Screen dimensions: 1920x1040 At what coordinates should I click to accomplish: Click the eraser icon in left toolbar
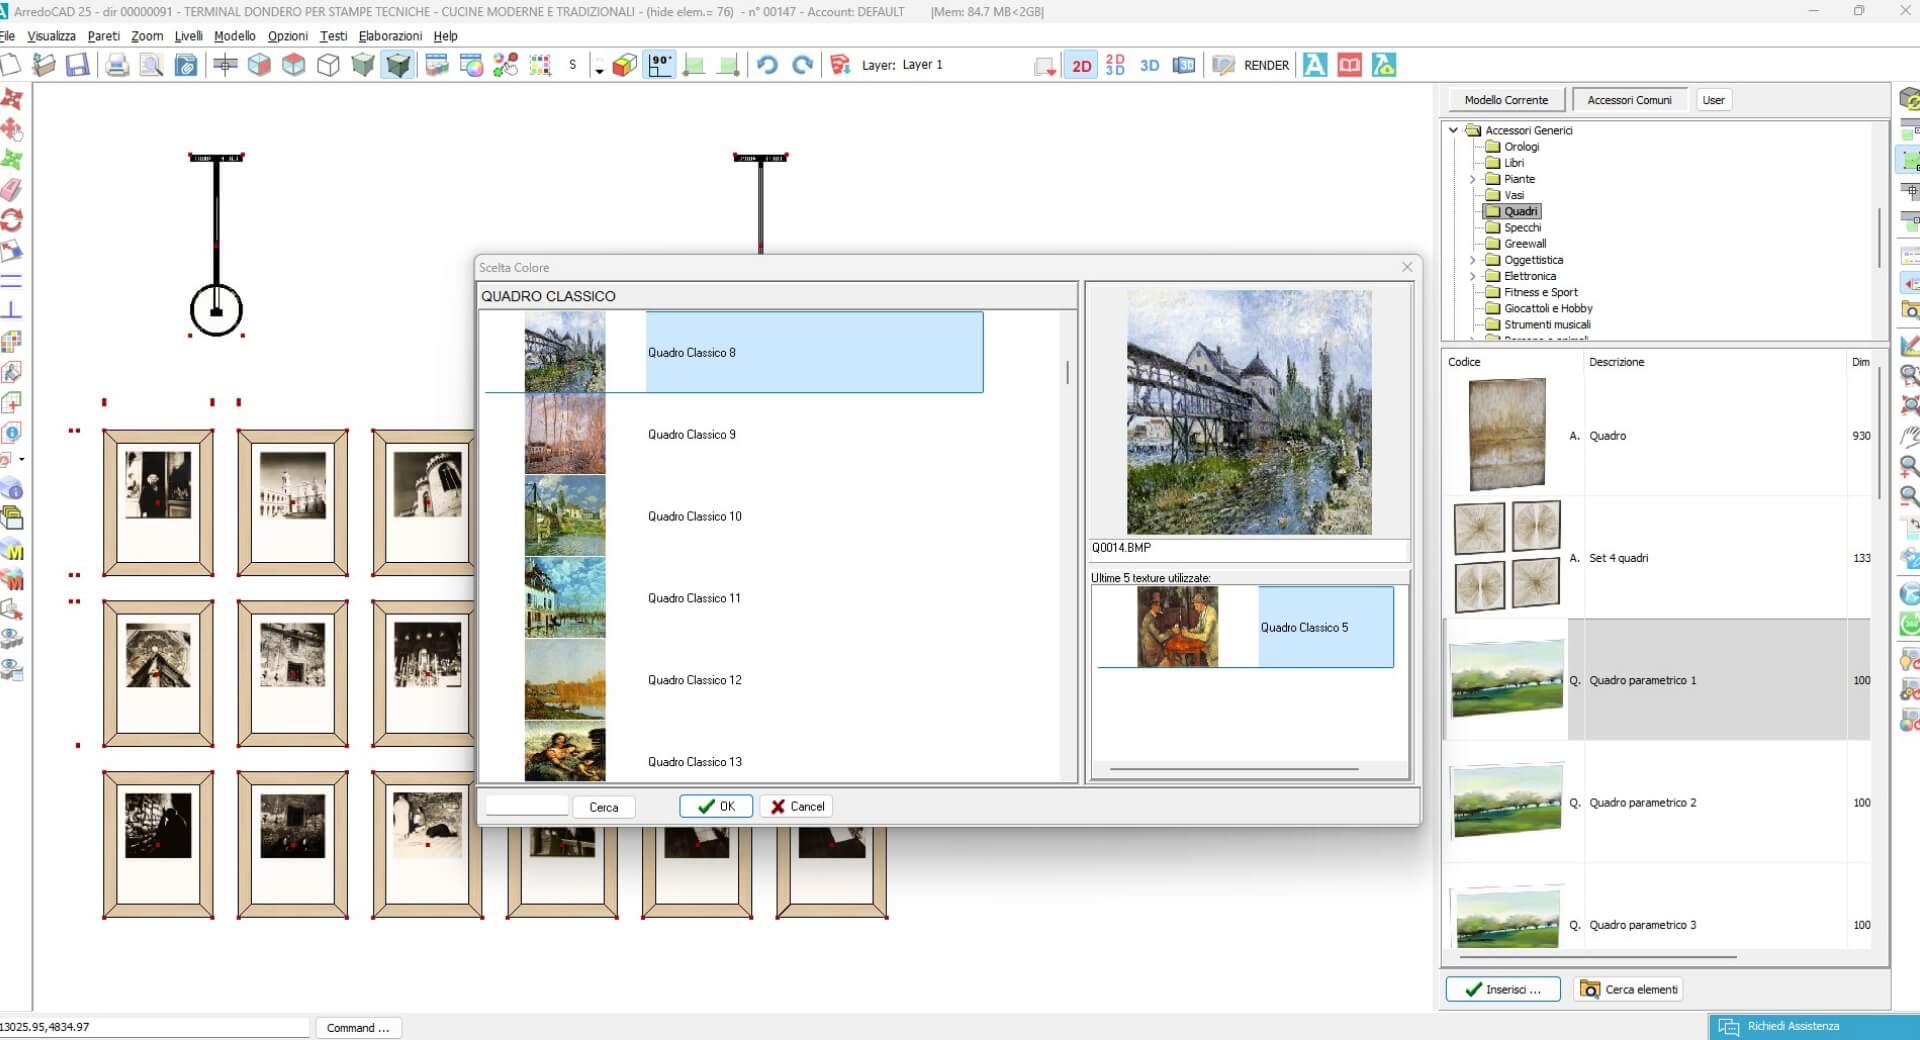(12, 189)
